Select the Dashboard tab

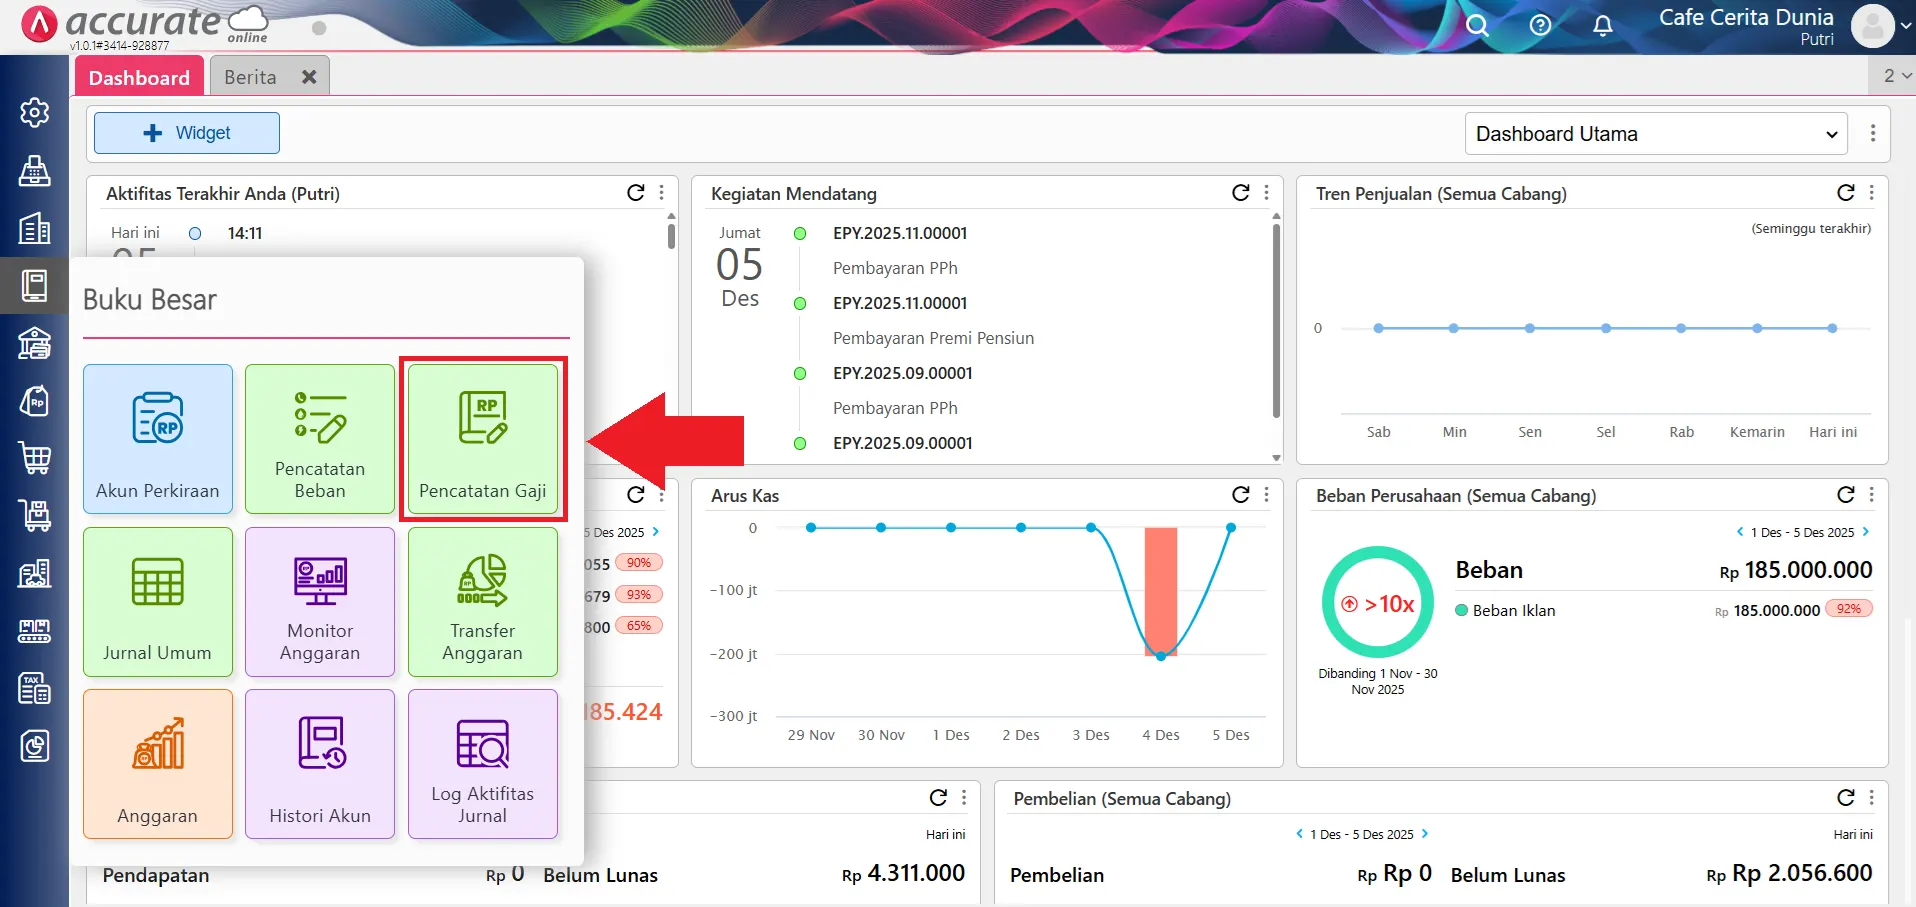click(x=139, y=77)
